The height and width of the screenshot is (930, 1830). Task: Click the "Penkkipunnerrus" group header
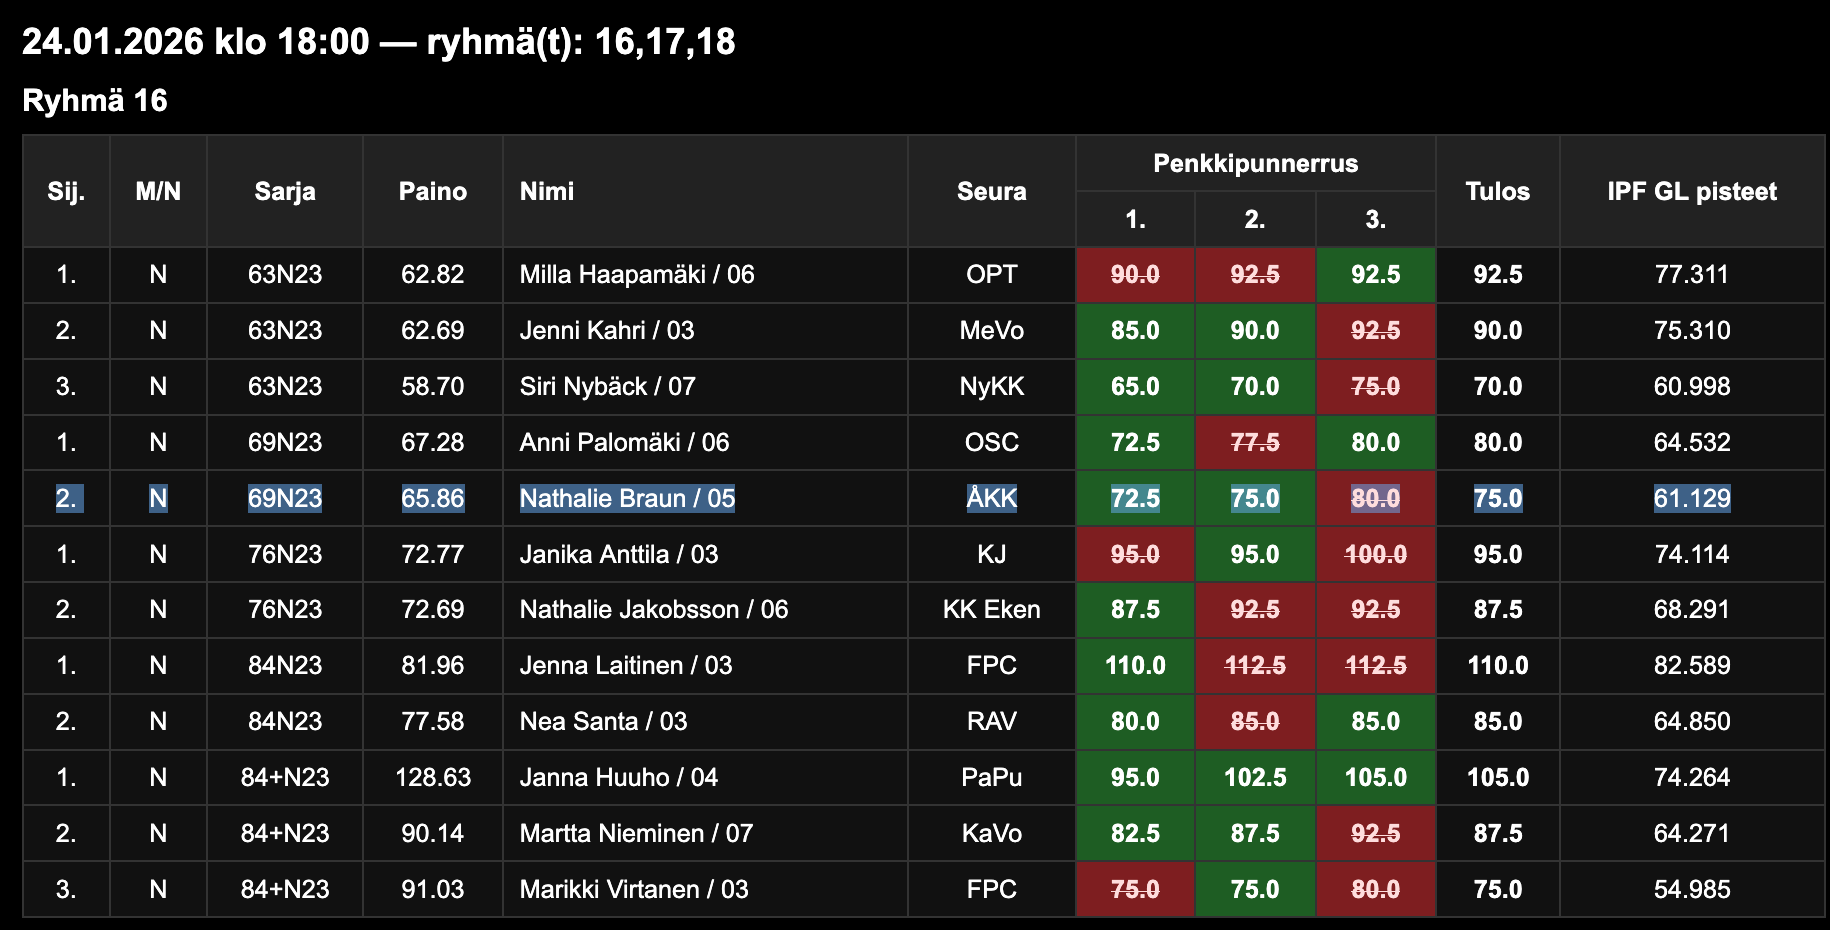1255,163
